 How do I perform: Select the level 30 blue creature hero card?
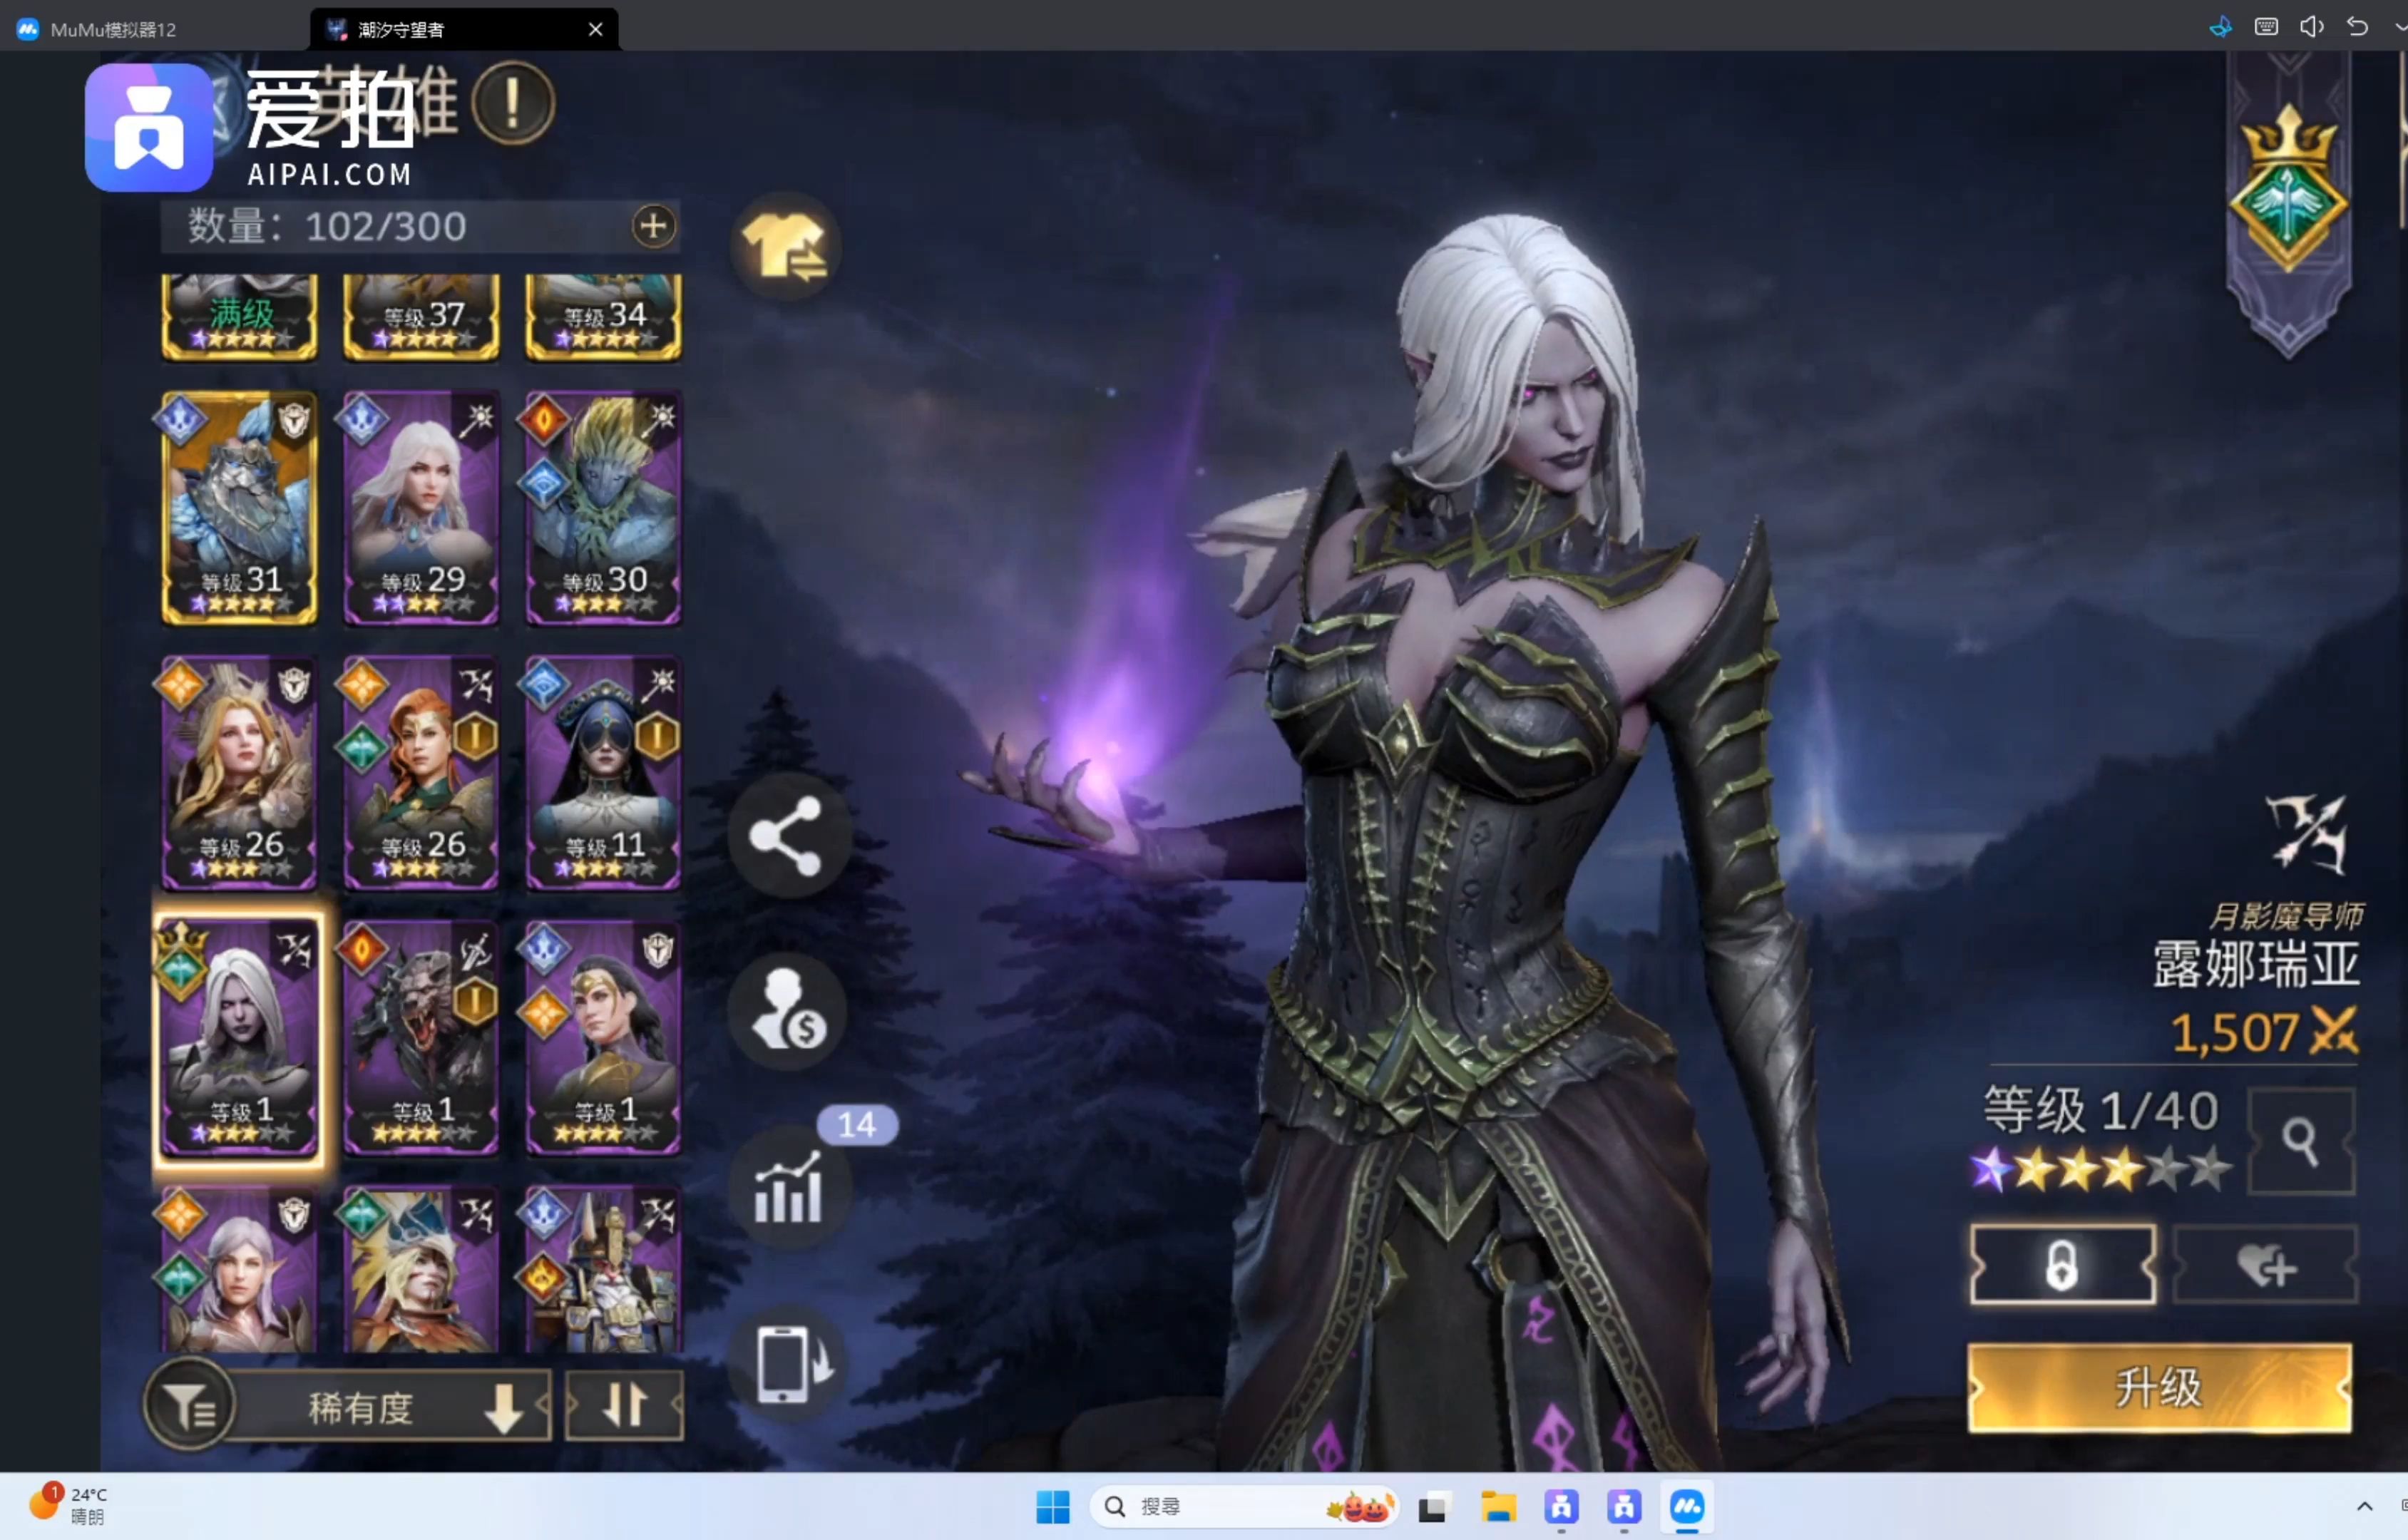tap(603, 507)
